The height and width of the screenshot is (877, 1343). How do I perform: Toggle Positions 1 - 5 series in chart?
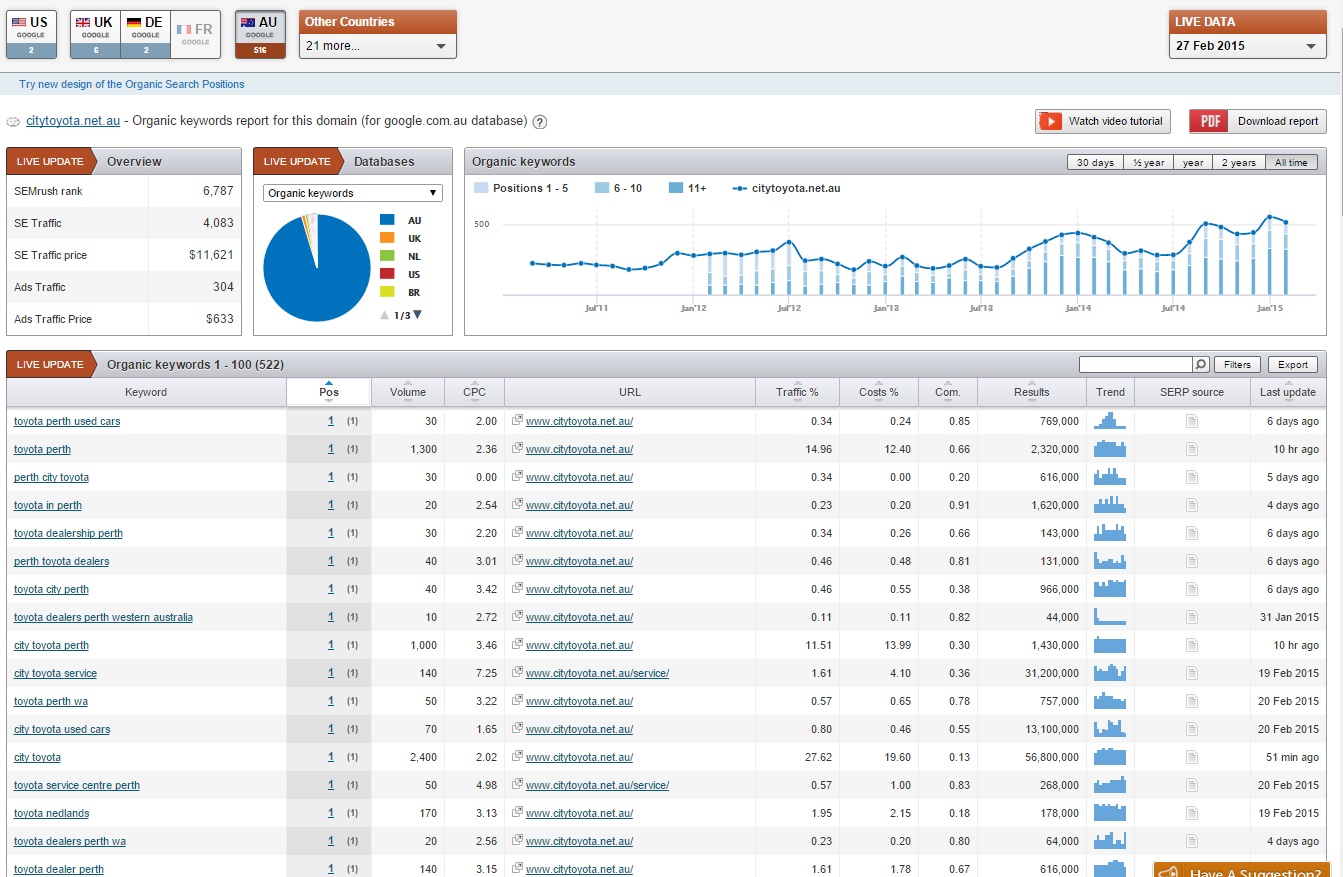coord(521,188)
